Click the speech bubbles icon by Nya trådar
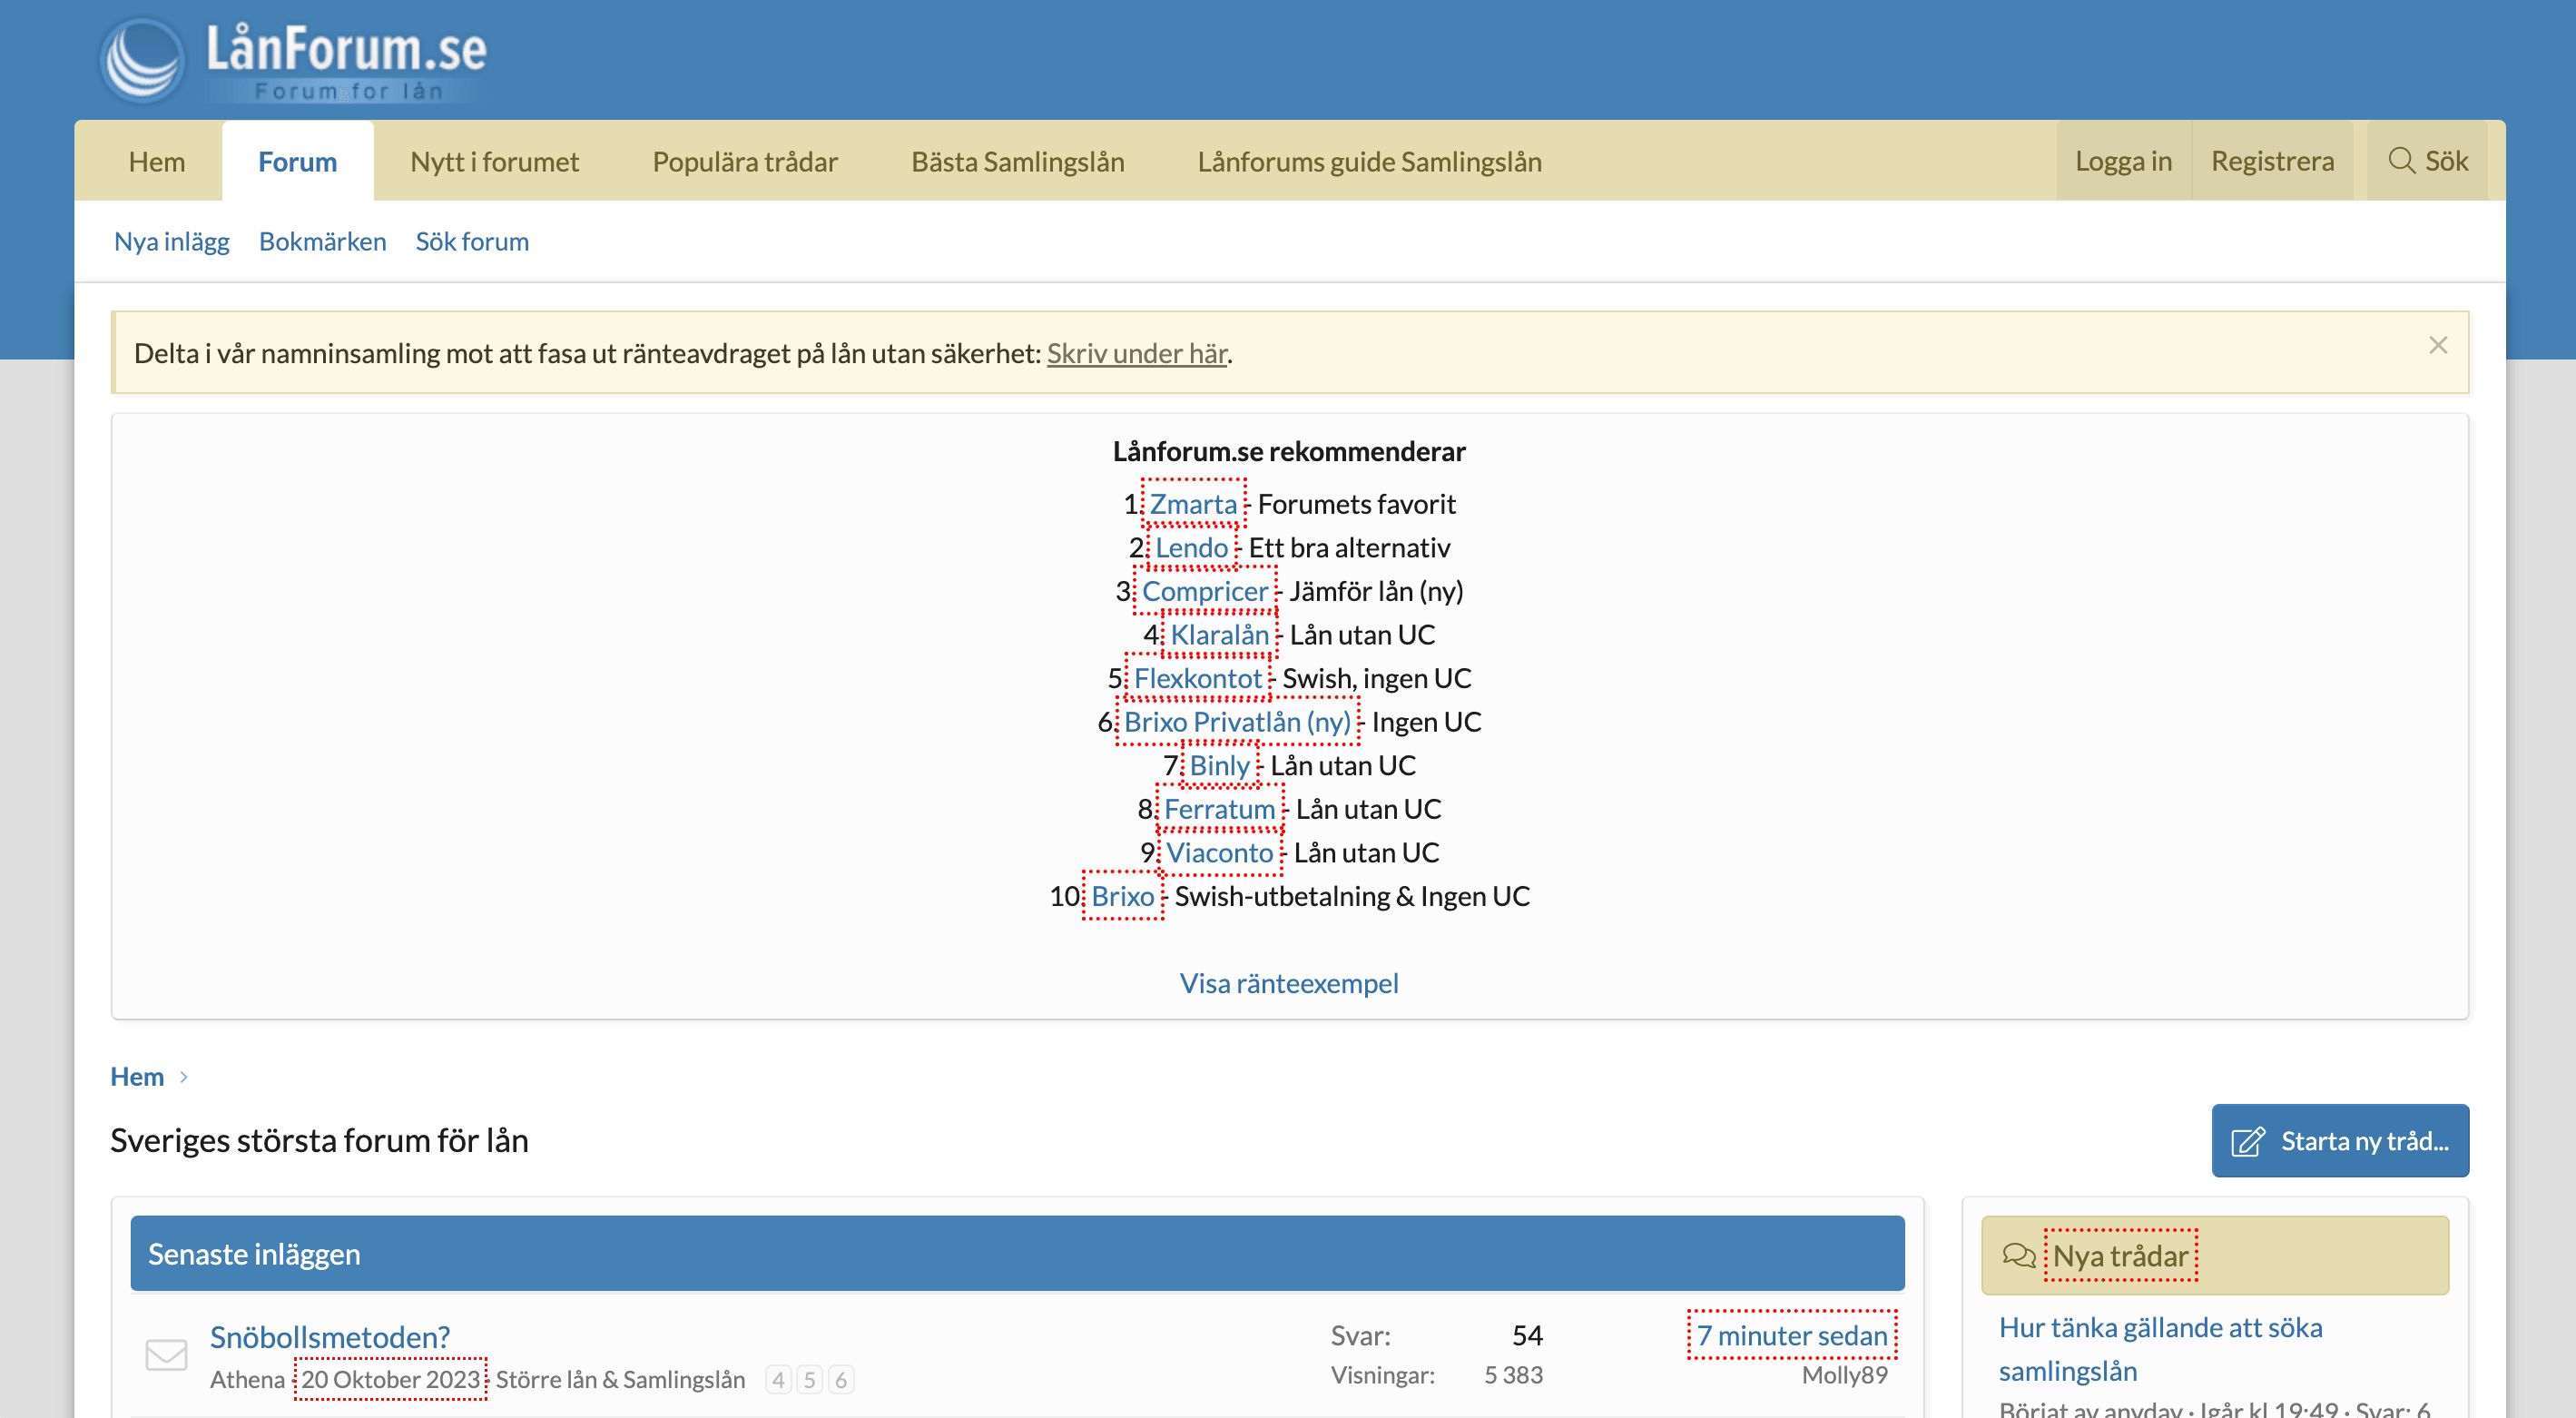This screenshot has height=1418, width=2576. click(x=2018, y=1255)
